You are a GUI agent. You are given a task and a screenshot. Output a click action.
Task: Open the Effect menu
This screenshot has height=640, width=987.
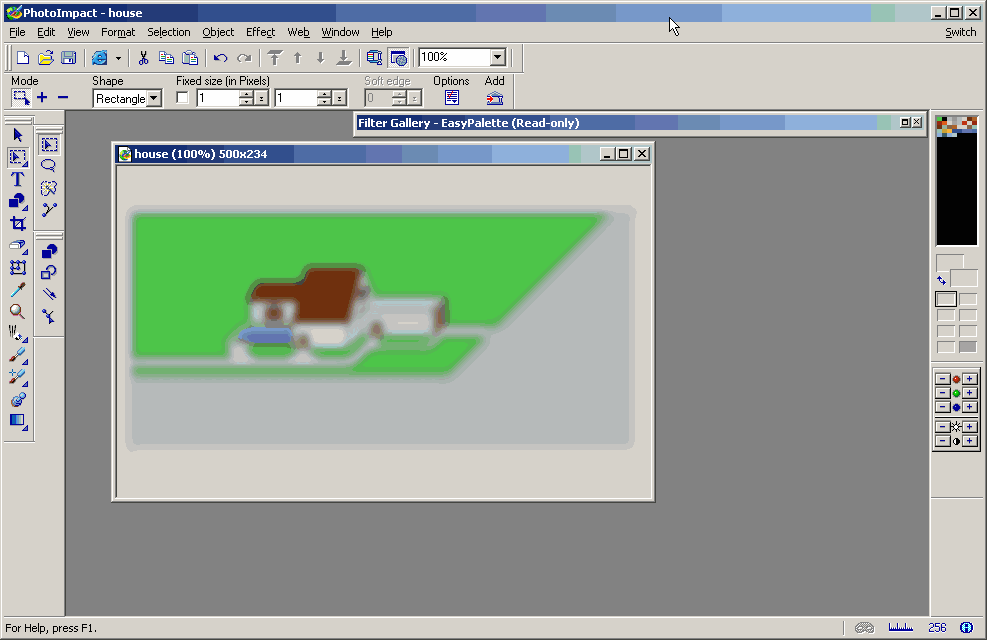coord(261,32)
